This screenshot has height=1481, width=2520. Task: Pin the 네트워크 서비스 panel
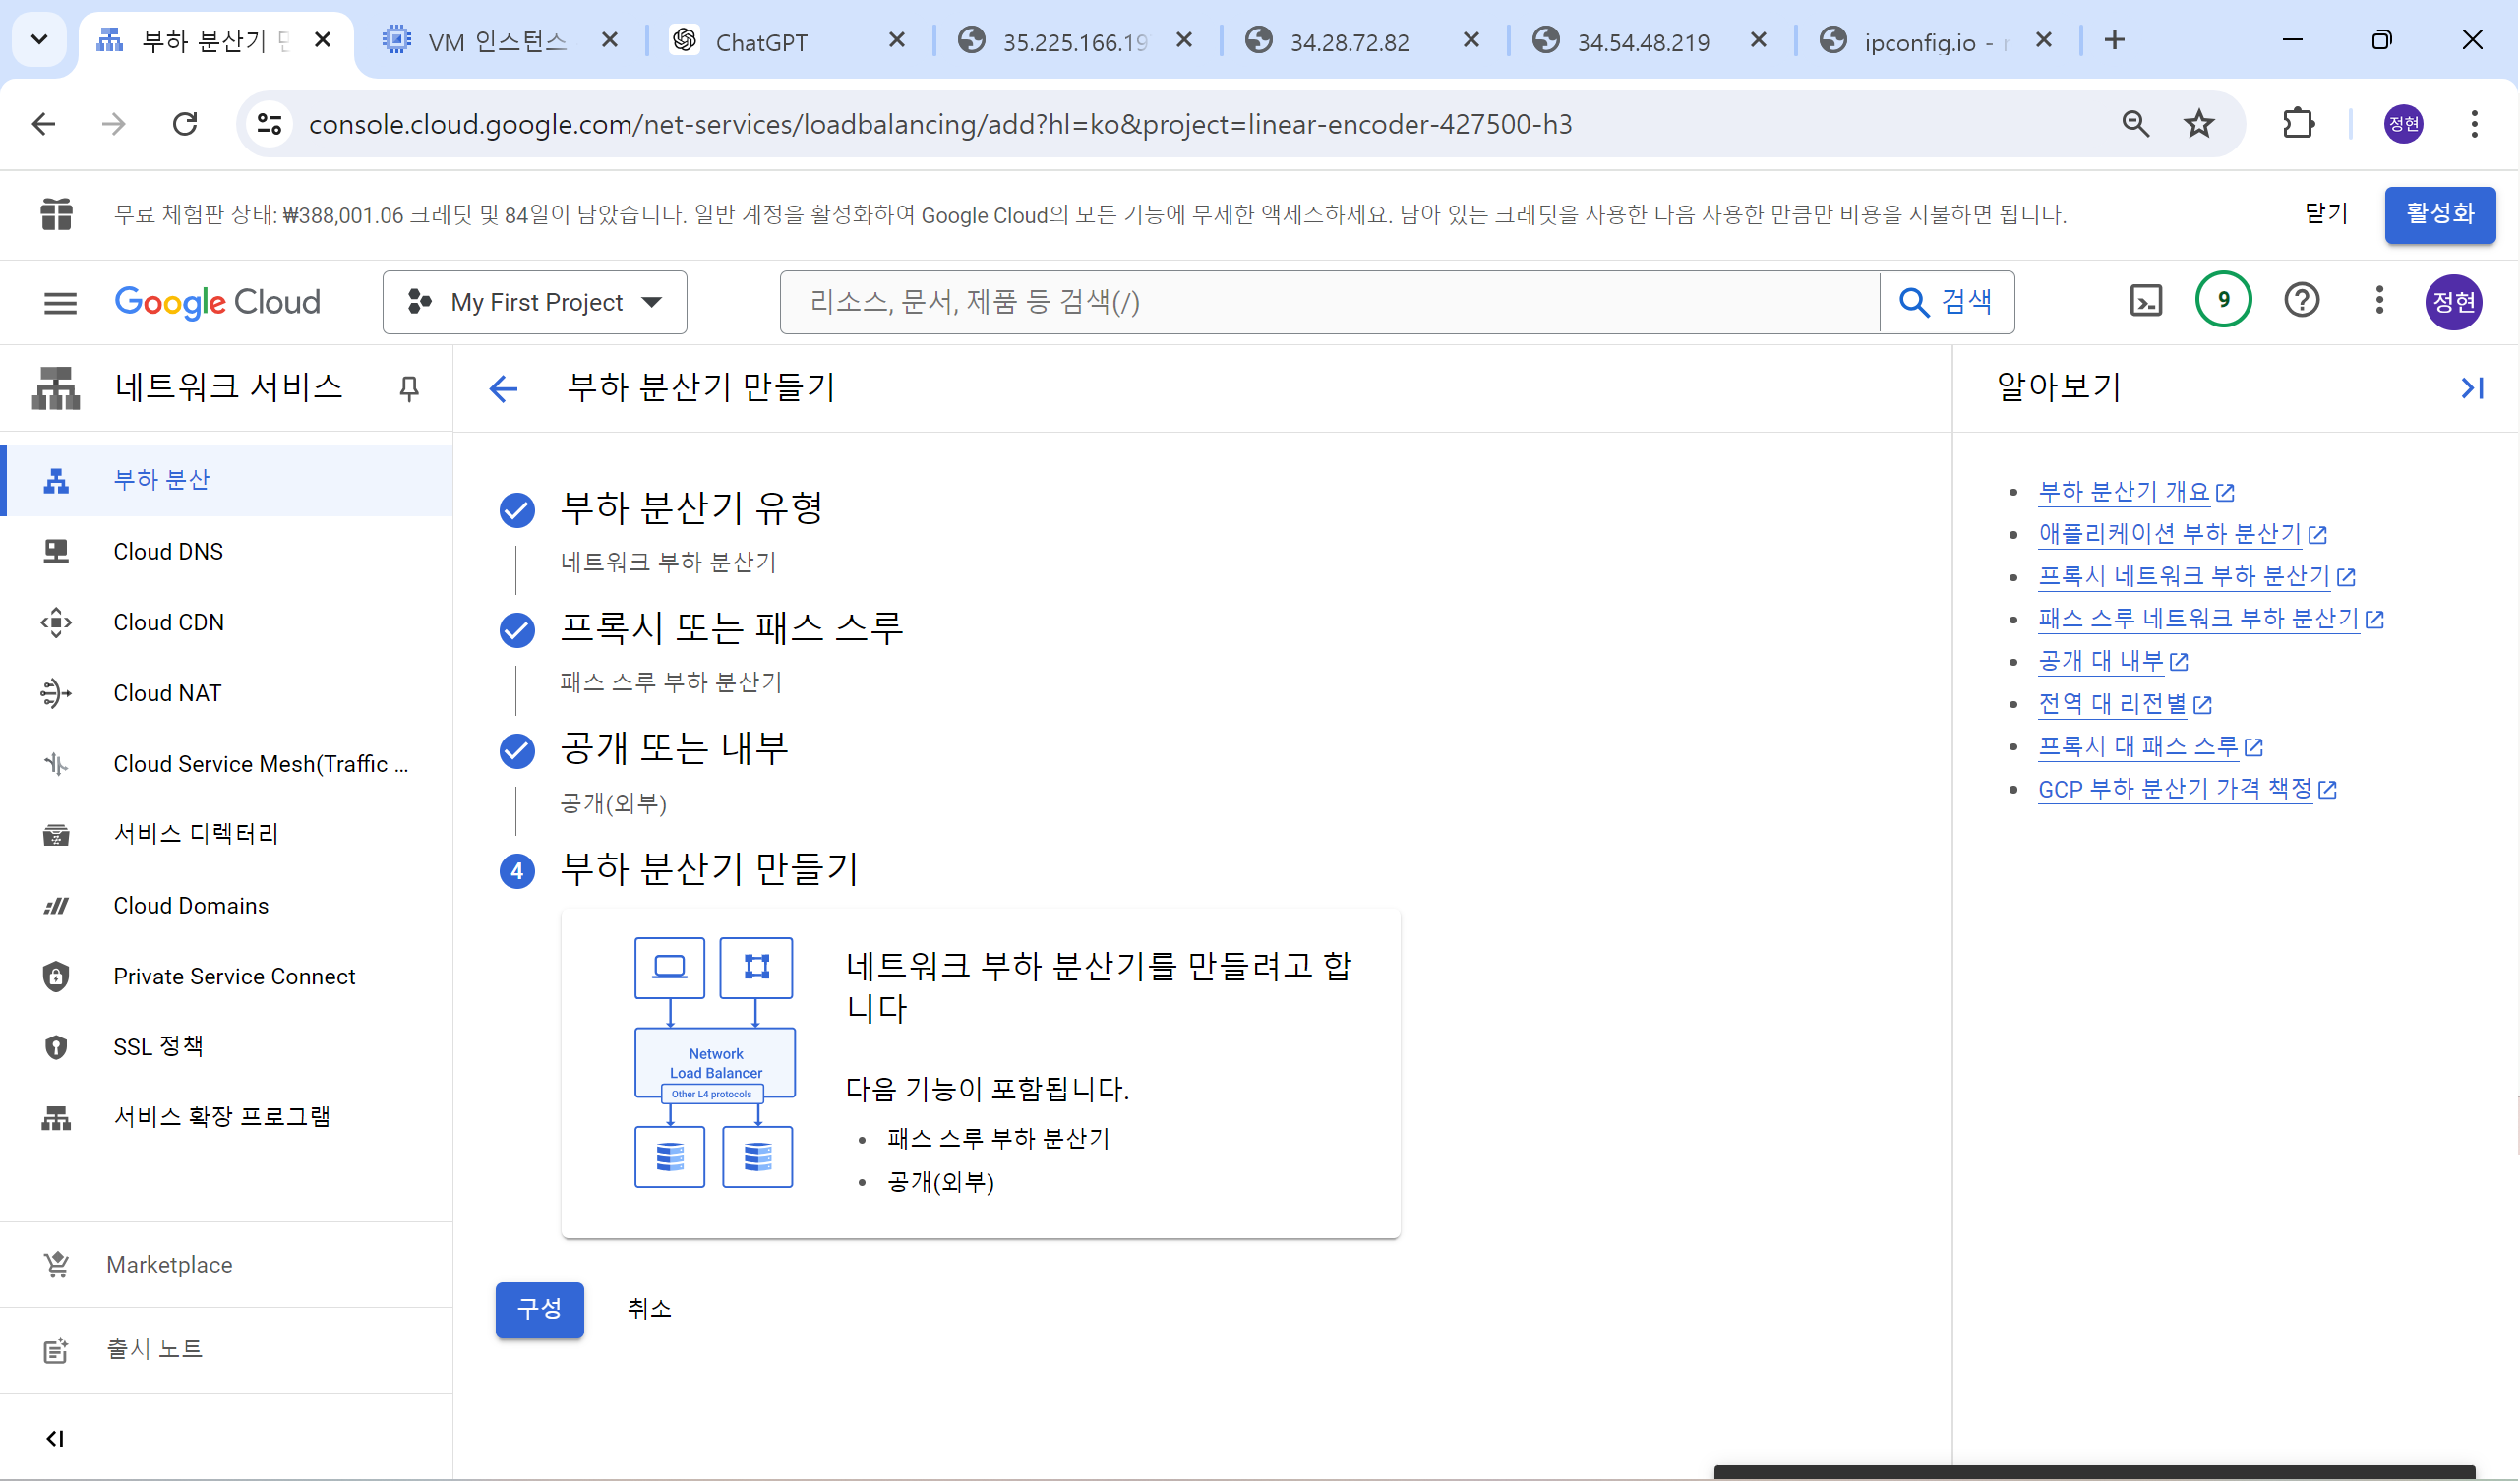pyautogui.click(x=409, y=388)
